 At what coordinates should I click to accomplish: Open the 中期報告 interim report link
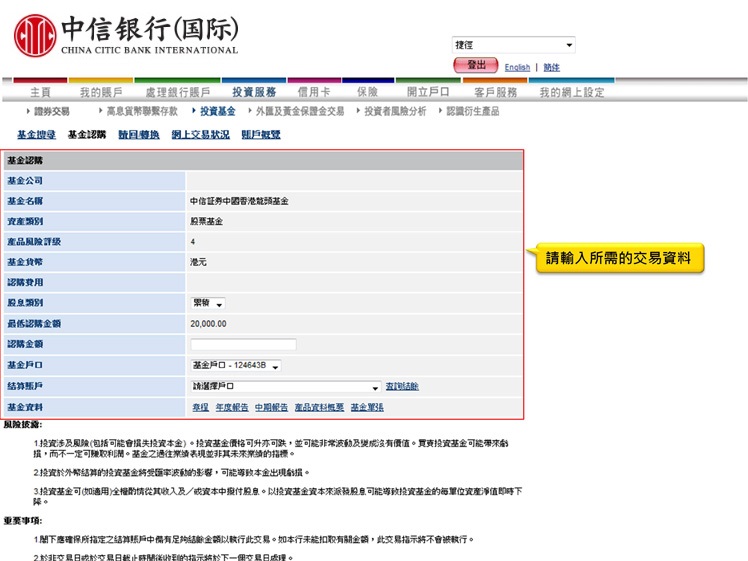pyautogui.click(x=271, y=407)
